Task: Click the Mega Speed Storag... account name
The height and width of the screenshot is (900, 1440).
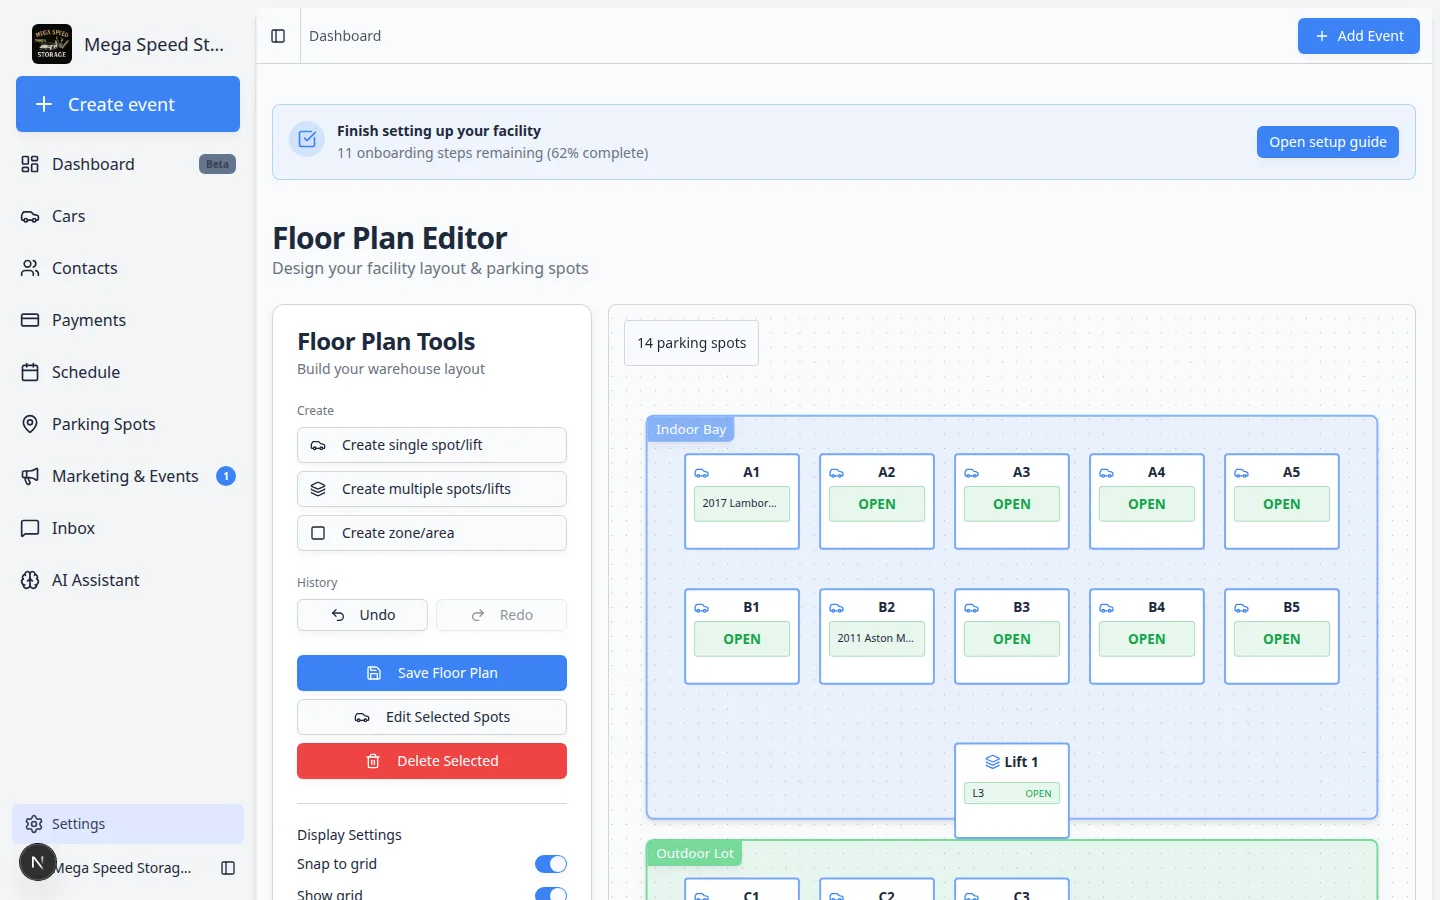Action: tap(122, 868)
